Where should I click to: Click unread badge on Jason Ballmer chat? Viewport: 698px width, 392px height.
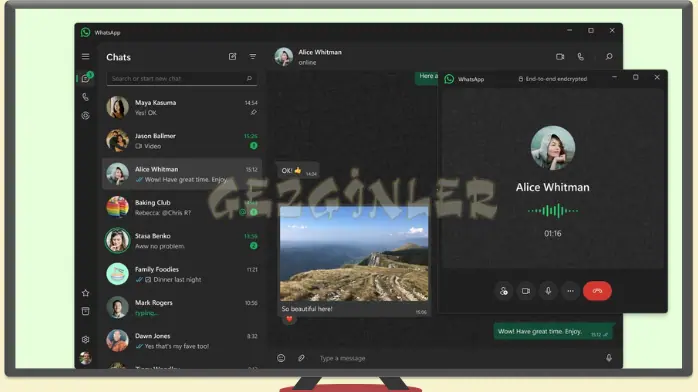pos(253,145)
